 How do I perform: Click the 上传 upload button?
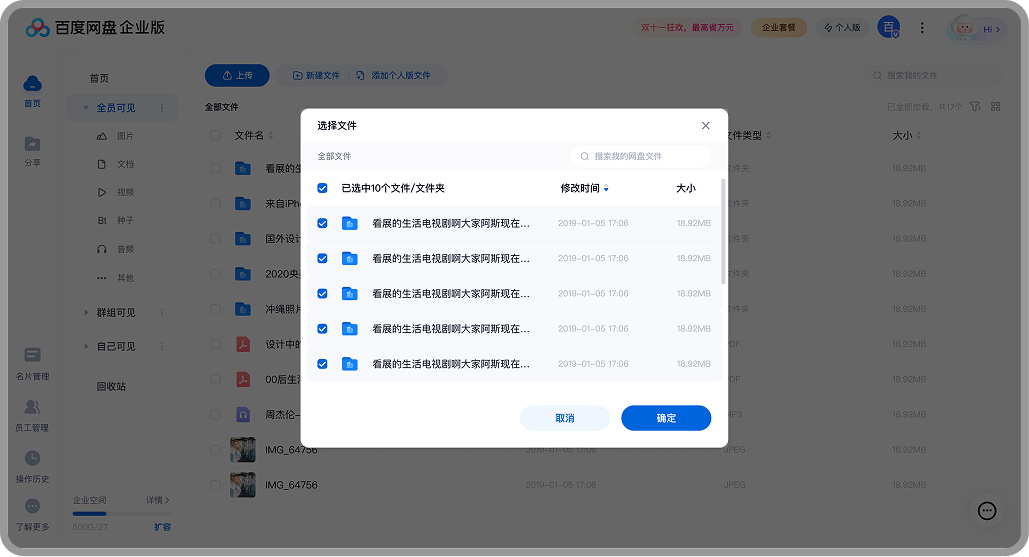click(x=237, y=75)
